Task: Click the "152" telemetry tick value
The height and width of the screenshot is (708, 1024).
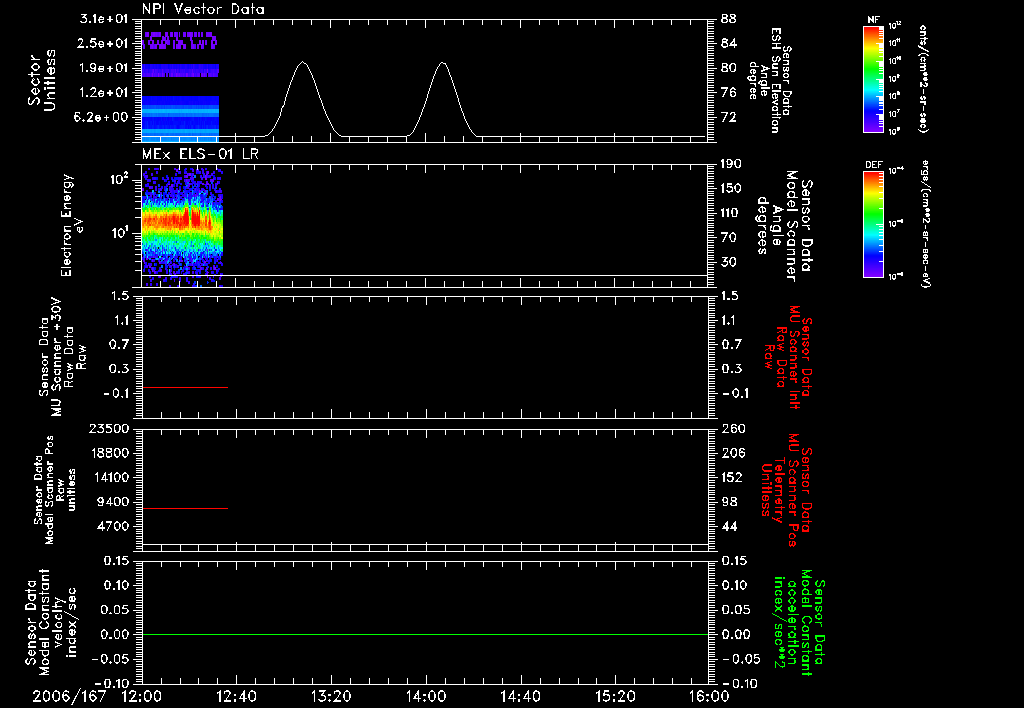Action: (x=732, y=477)
